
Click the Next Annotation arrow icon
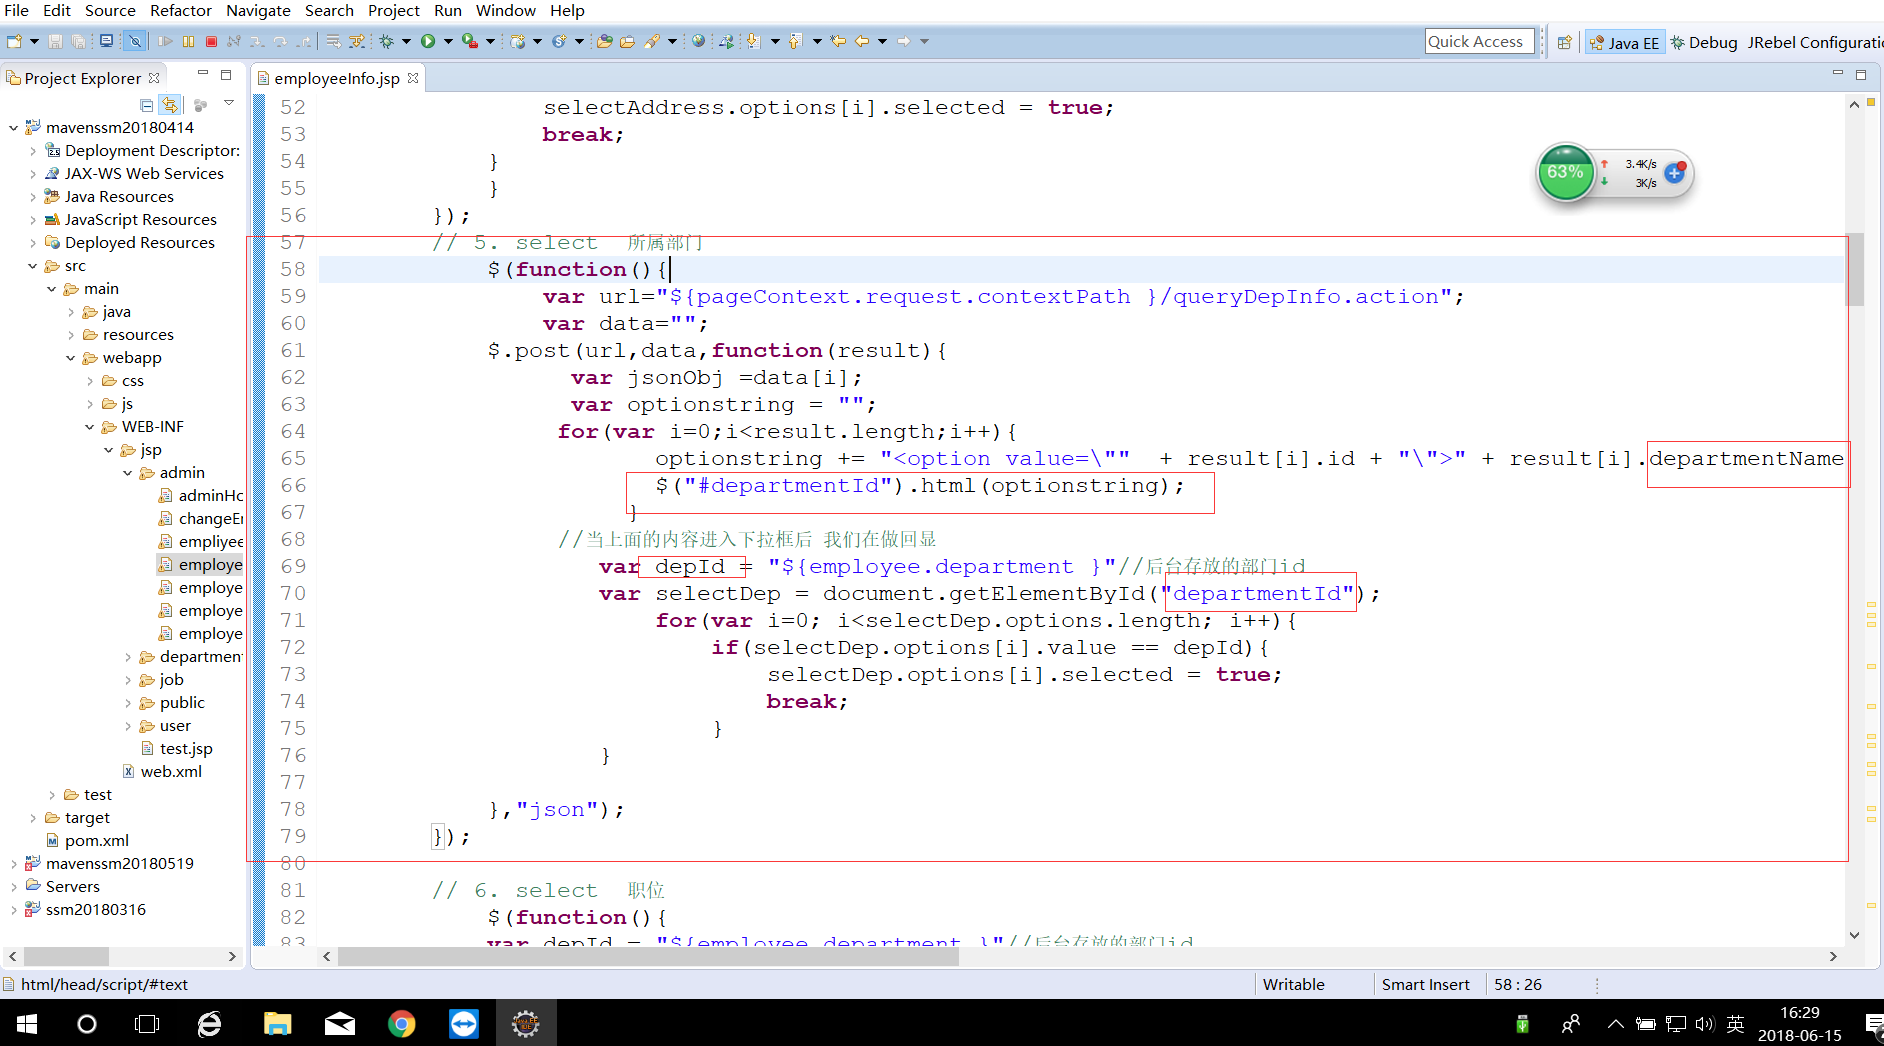pos(753,41)
